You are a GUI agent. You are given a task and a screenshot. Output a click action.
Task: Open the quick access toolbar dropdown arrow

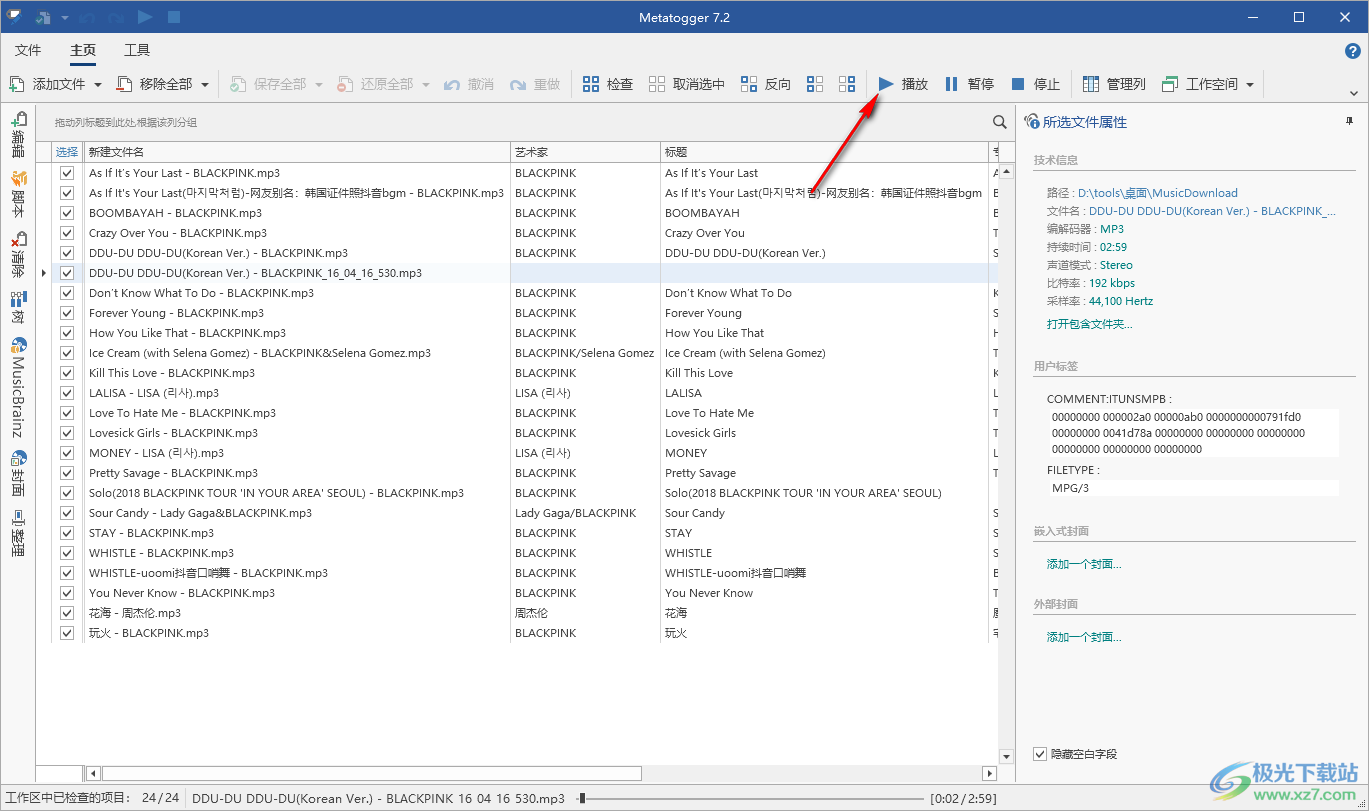point(65,17)
